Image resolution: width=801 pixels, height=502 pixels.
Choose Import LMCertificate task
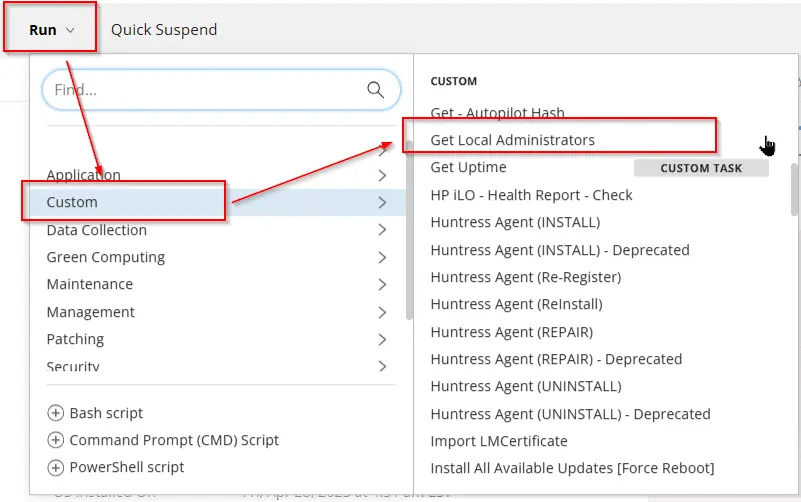498,441
